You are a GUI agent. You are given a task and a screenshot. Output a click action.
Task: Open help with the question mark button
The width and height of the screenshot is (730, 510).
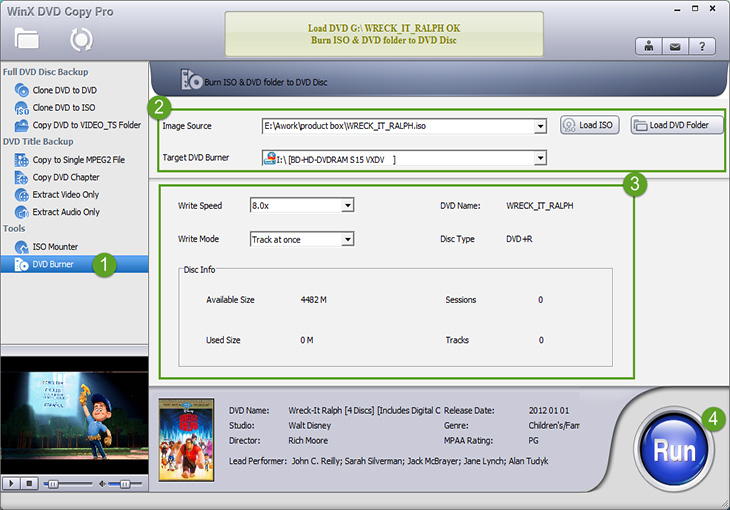point(702,46)
